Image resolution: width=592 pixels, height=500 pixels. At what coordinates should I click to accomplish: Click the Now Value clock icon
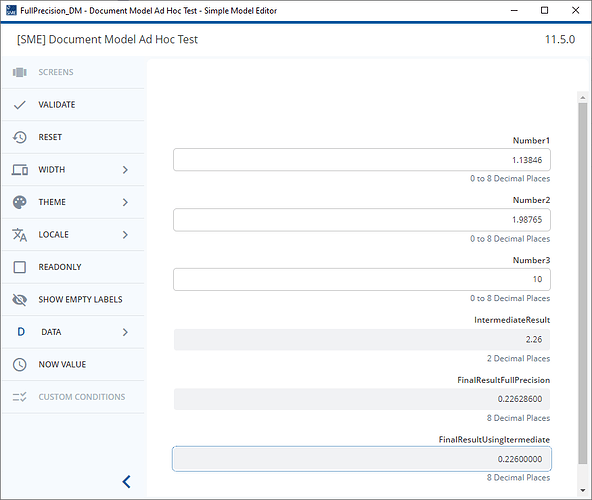[x=20, y=364]
